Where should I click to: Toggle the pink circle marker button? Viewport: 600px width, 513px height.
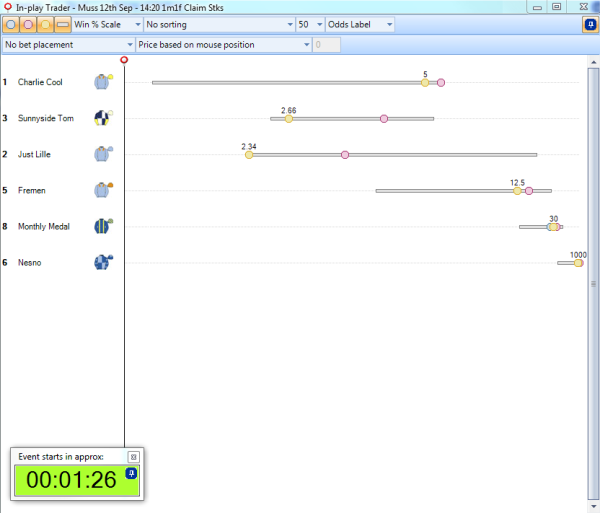[29, 24]
